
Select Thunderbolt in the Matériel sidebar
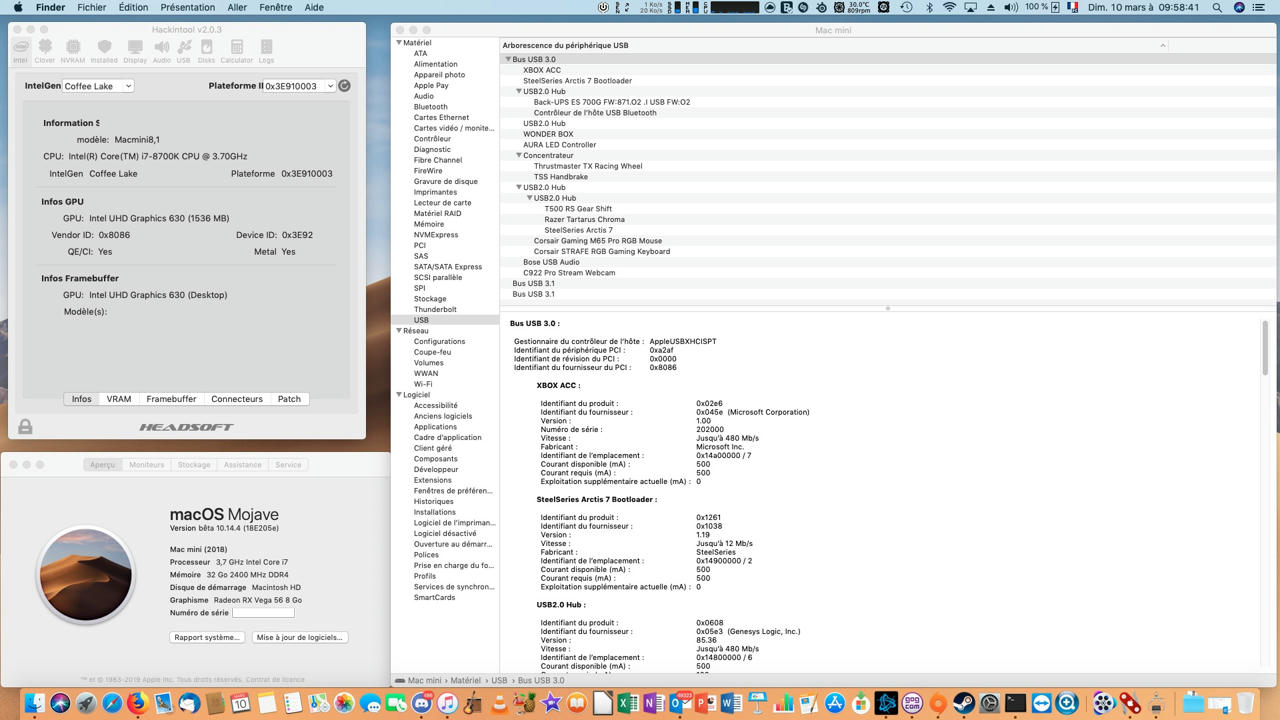[x=435, y=309]
